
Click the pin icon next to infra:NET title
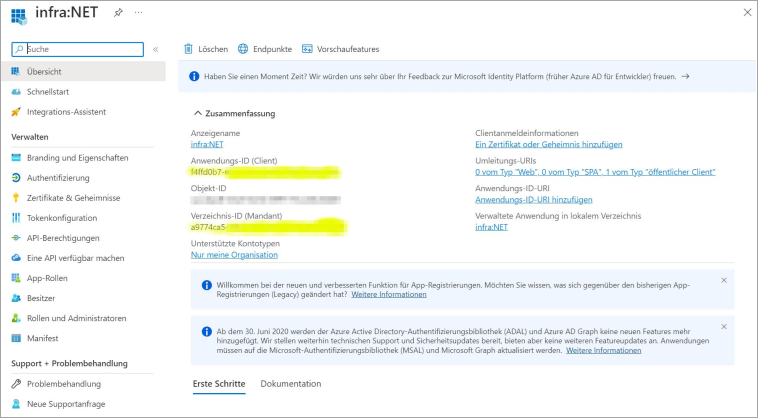click(118, 13)
